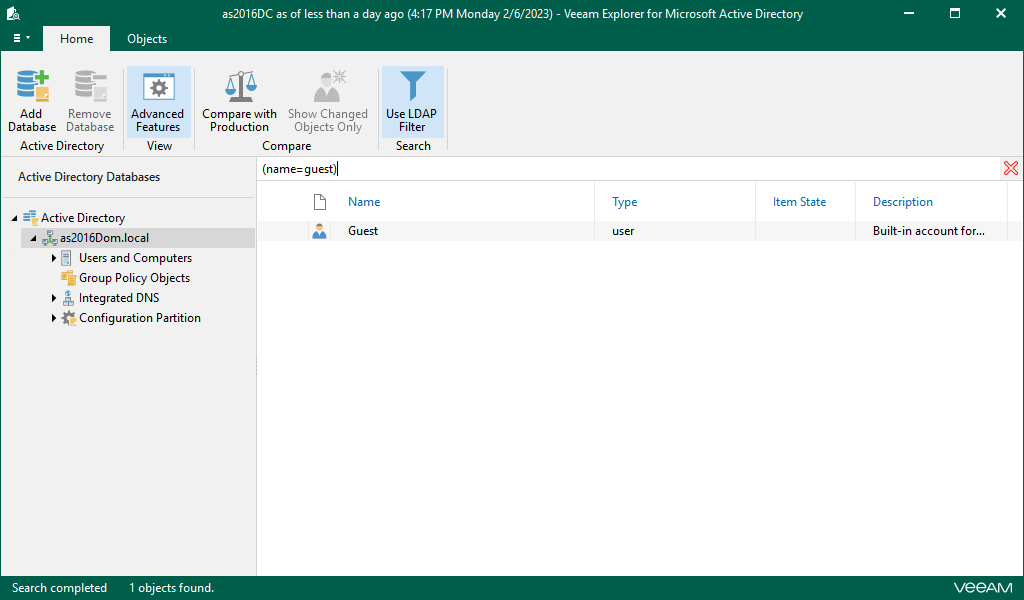Select the Guest user row
Screen dimensions: 1024x600
639,231
